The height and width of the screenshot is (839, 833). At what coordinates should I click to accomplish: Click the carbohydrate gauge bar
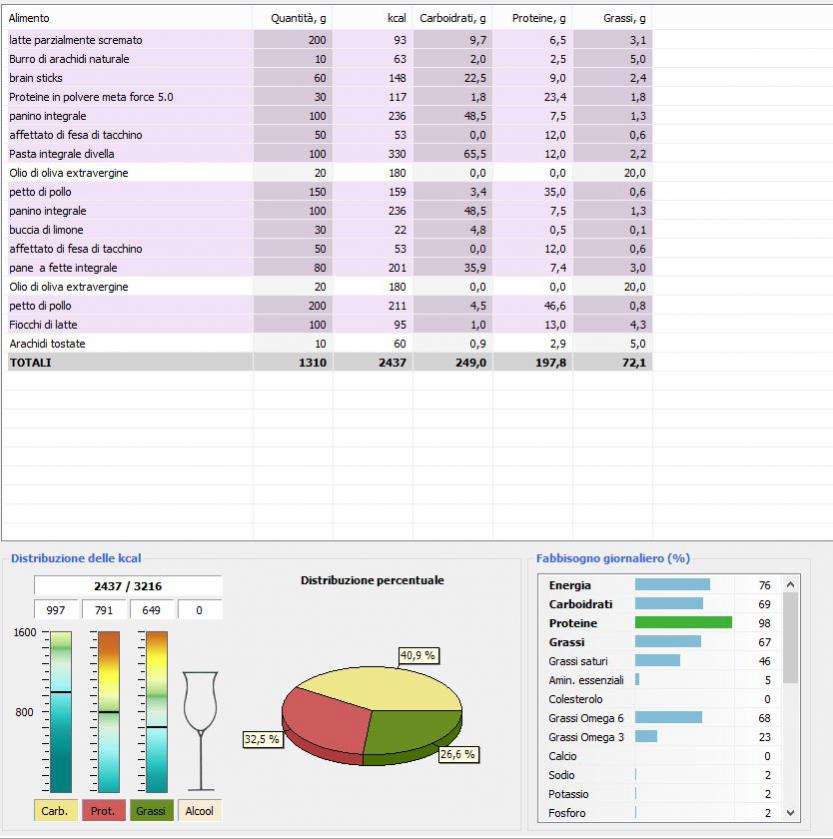coord(61,712)
